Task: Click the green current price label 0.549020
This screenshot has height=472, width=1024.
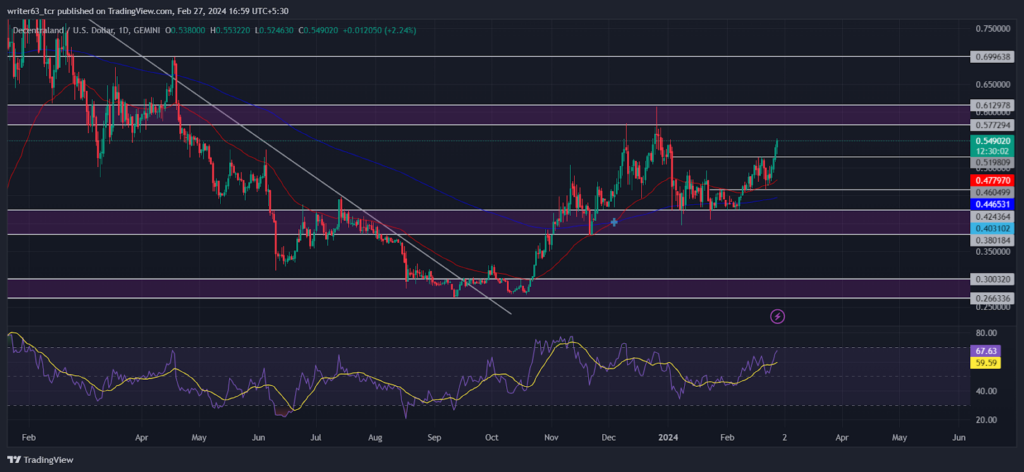Action: point(993,141)
